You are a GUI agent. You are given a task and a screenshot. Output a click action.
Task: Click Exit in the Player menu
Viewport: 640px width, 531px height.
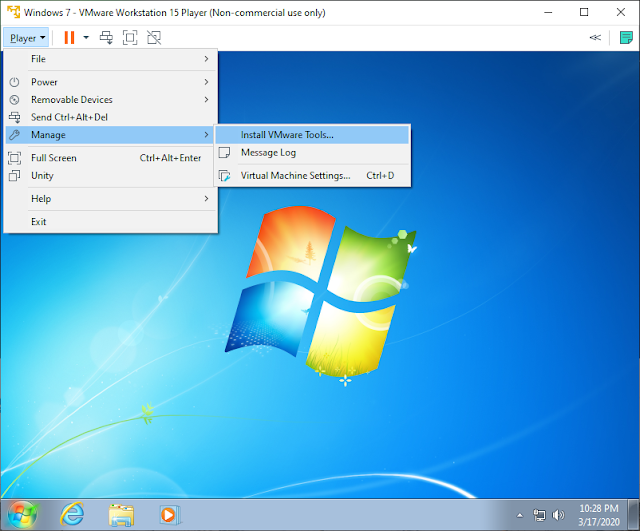click(110, 222)
